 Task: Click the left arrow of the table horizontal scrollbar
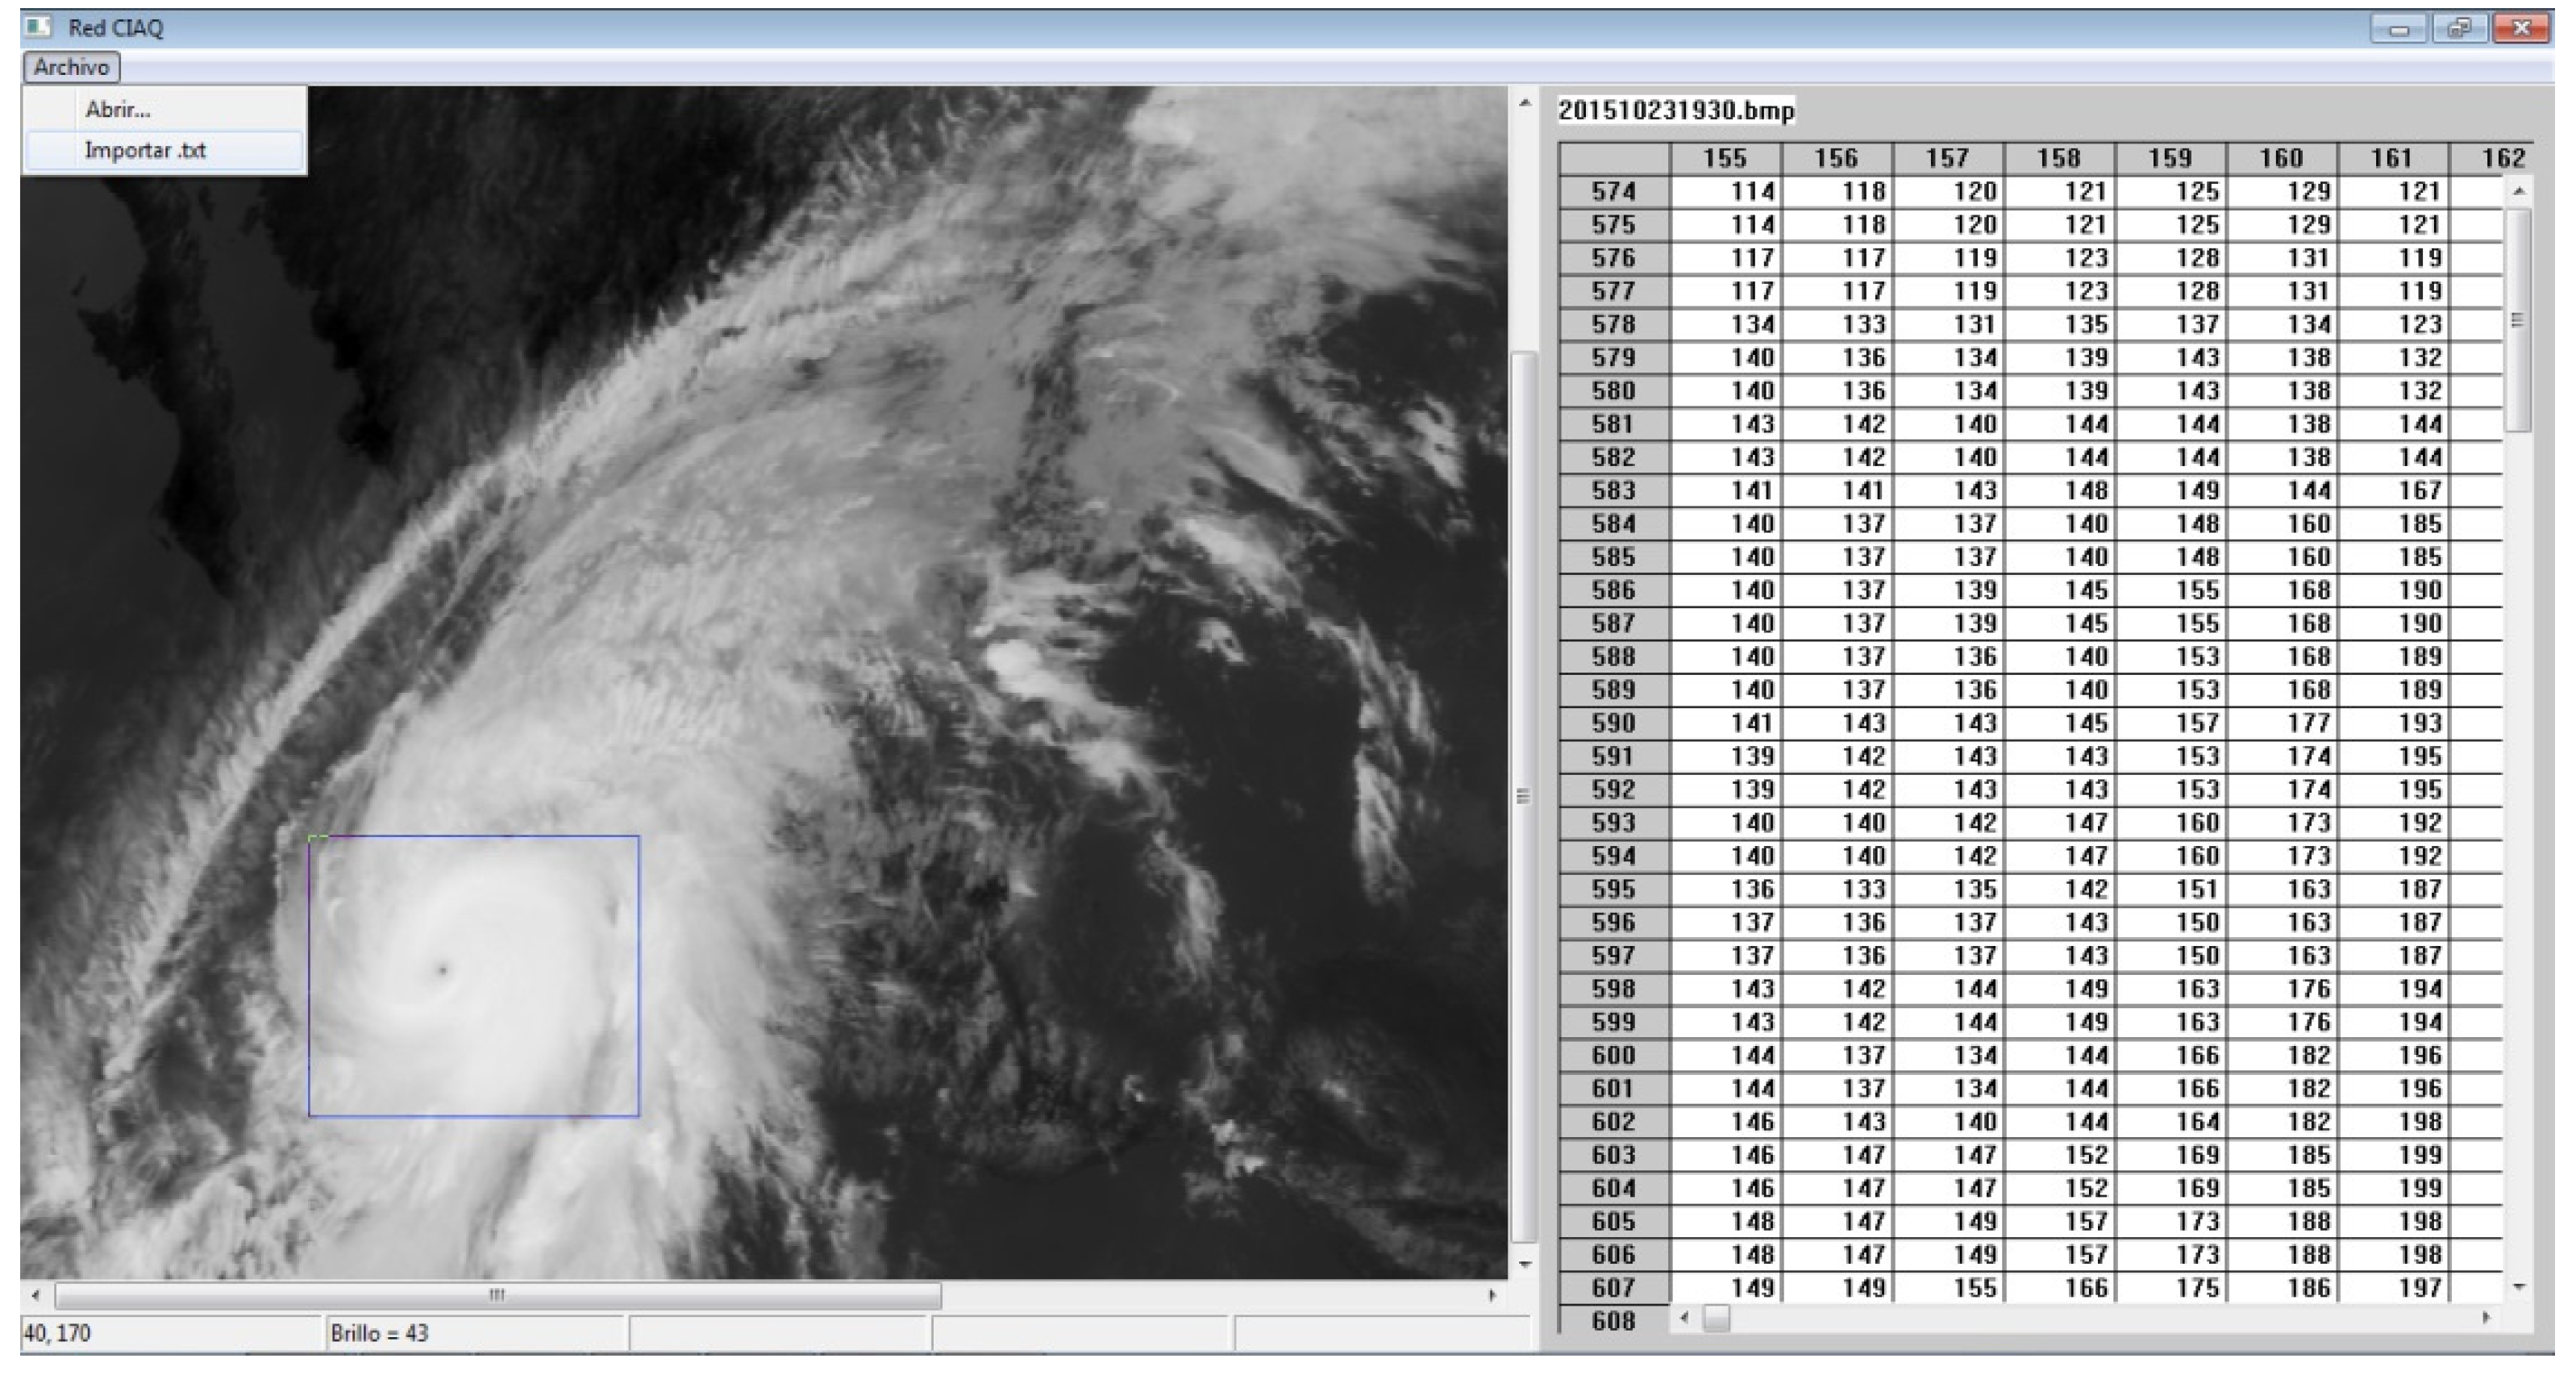pos(1687,1318)
